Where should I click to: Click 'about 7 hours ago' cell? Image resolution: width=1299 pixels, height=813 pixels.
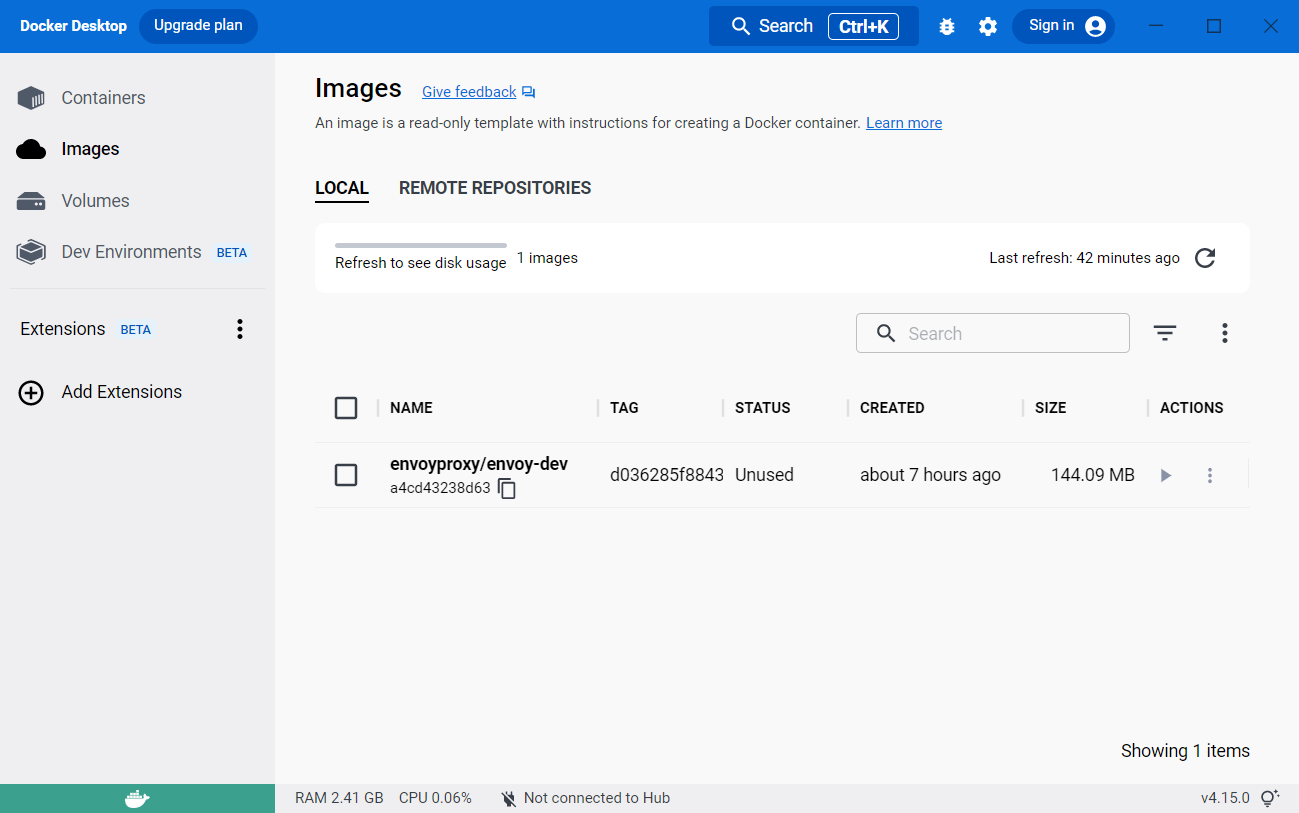pos(930,475)
